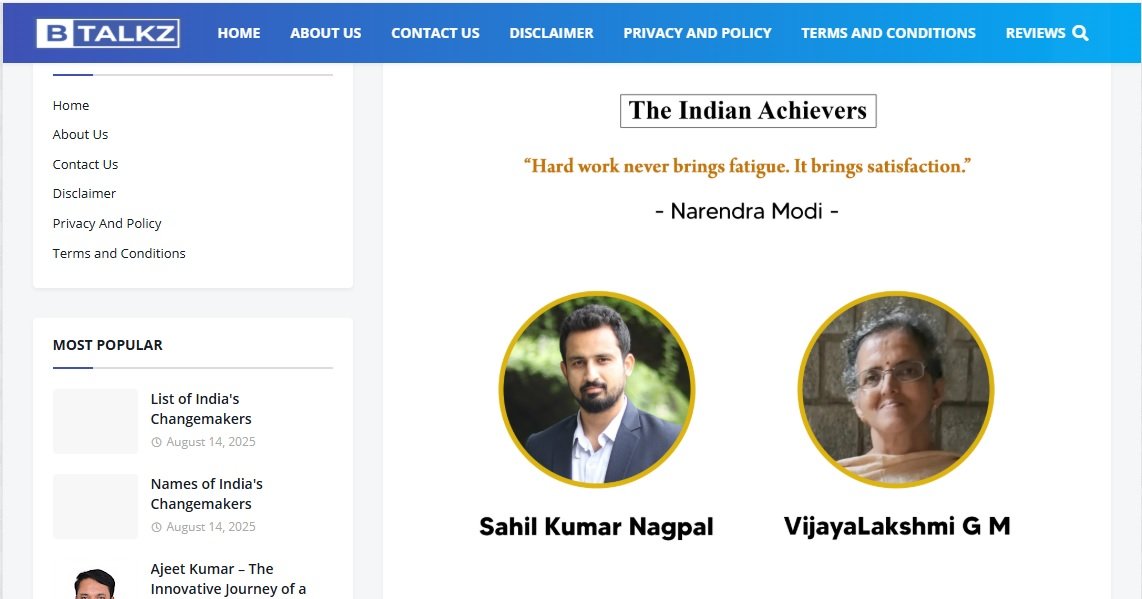Switch to the DISCLAIMER navigation tab
The image size is (1142, 599).
click(x=551, y=32)
